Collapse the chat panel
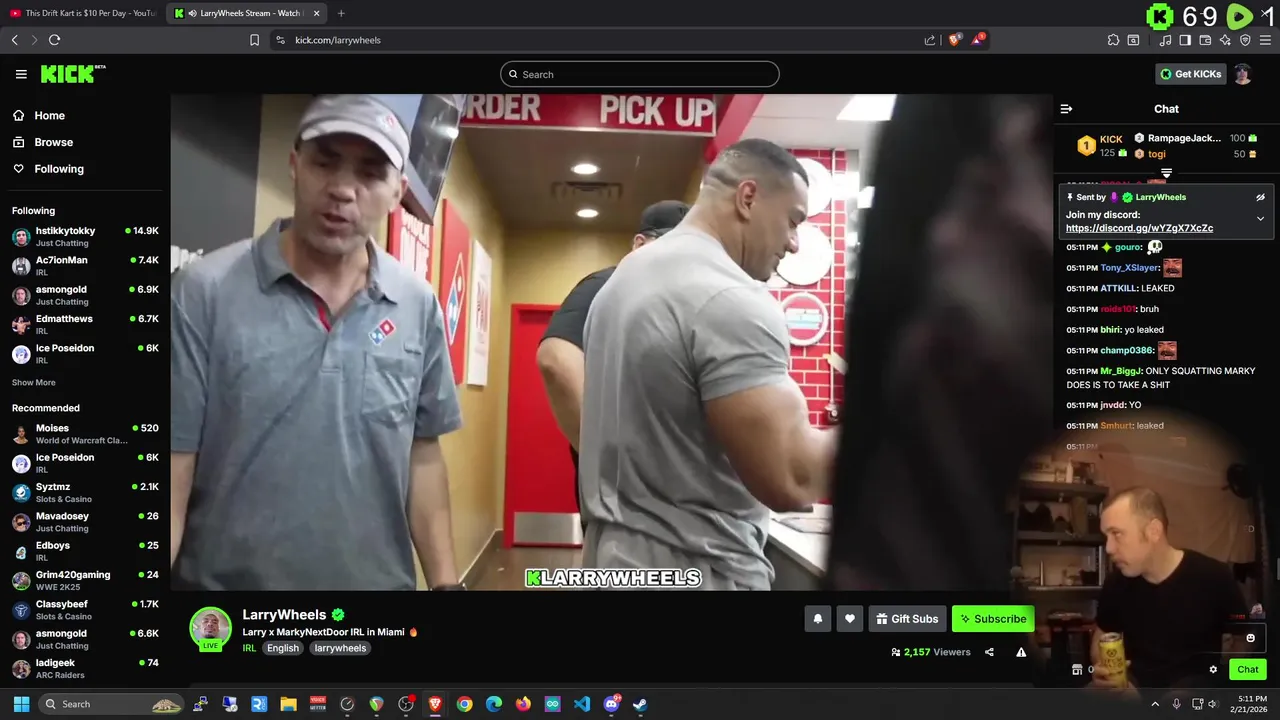The height and width of the screenshot is (720, 1280). [1066, 109]
